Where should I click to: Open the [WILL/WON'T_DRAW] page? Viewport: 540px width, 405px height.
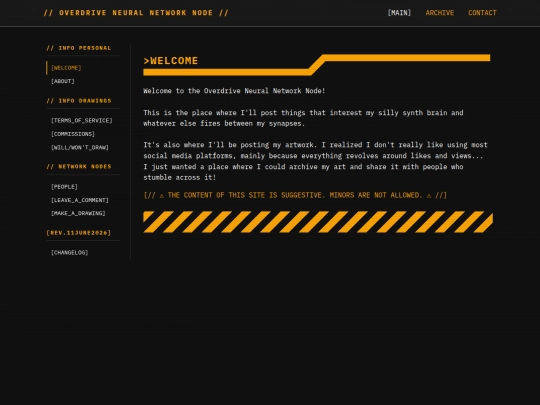point(80,147)
